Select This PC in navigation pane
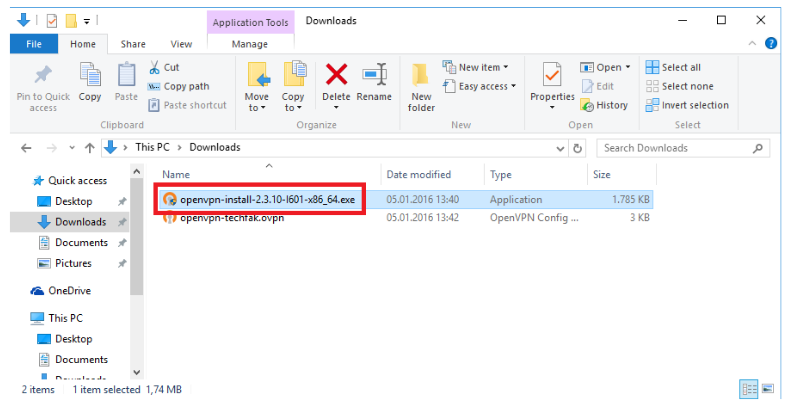The image size is (790, 413). pos(56,318)
